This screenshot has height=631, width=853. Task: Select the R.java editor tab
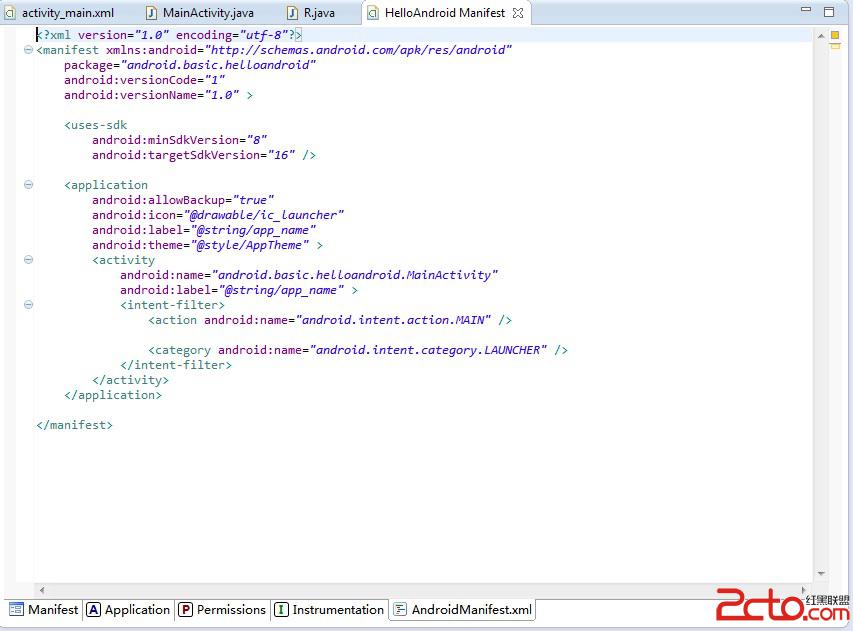coord(318,13)
